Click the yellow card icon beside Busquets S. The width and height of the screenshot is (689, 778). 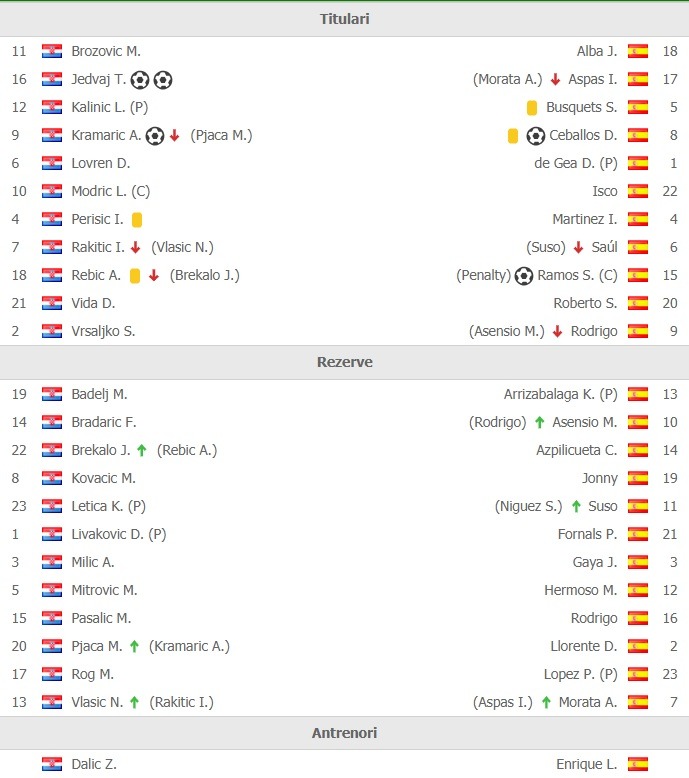(532, 108)
